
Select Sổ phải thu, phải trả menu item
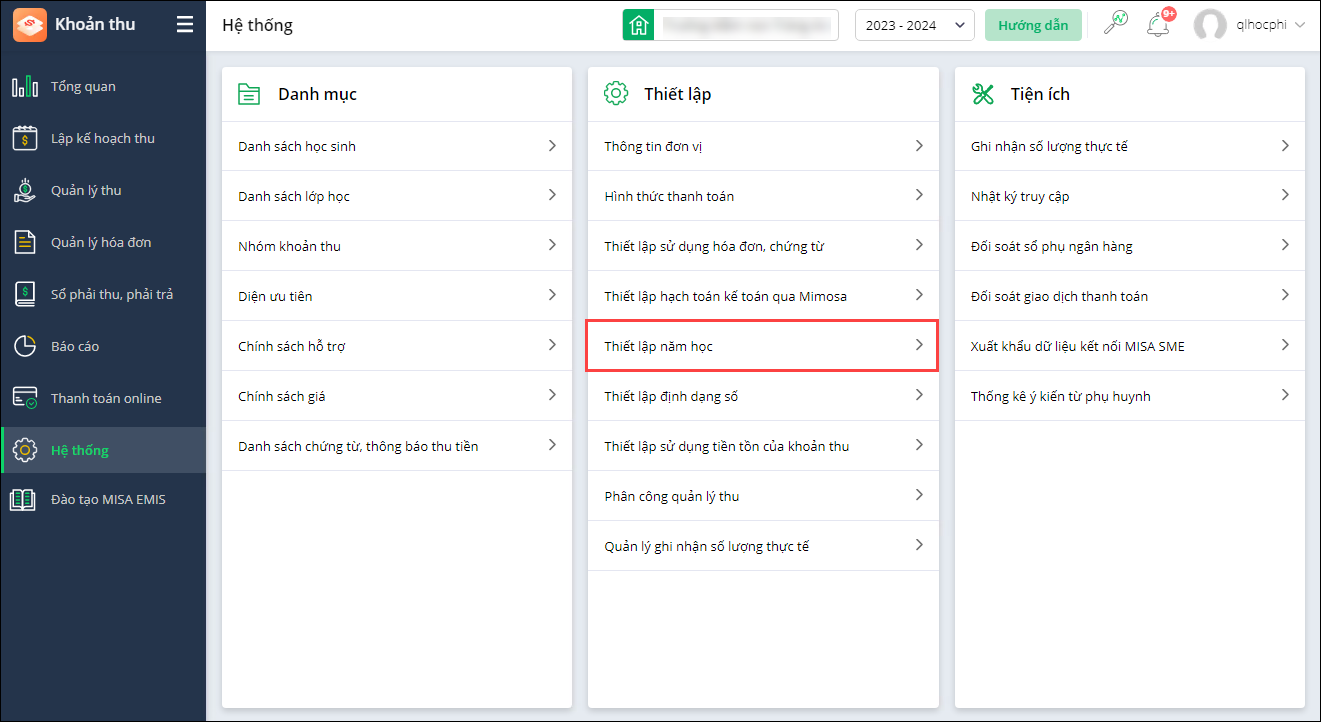click(112, 295)
